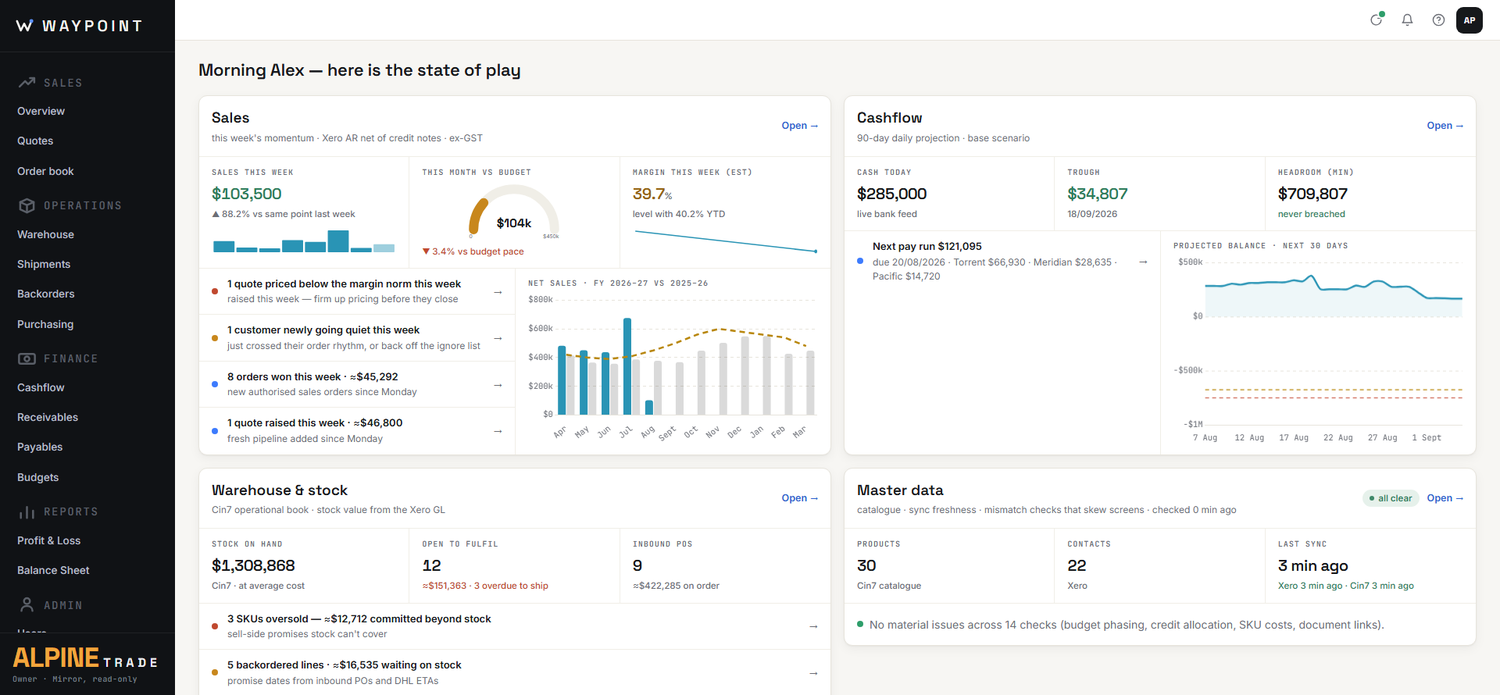Open Order book in sidebar
Screen dimensions: 1500x695
[x=45, y=171]
